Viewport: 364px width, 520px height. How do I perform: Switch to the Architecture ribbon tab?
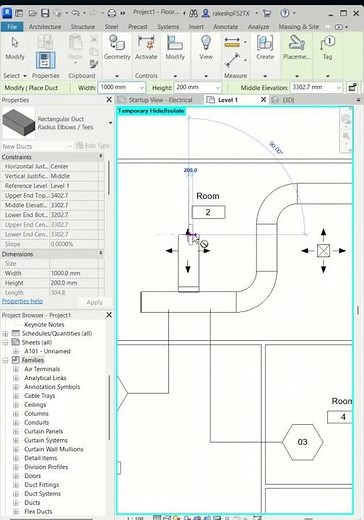45,27
